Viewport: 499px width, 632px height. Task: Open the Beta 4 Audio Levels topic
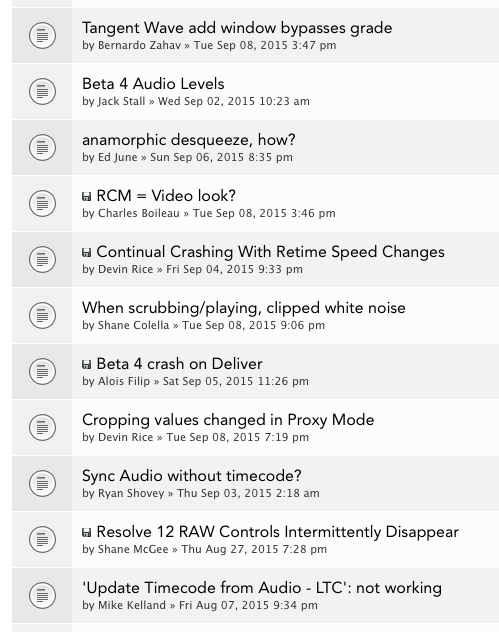[153, 84]
